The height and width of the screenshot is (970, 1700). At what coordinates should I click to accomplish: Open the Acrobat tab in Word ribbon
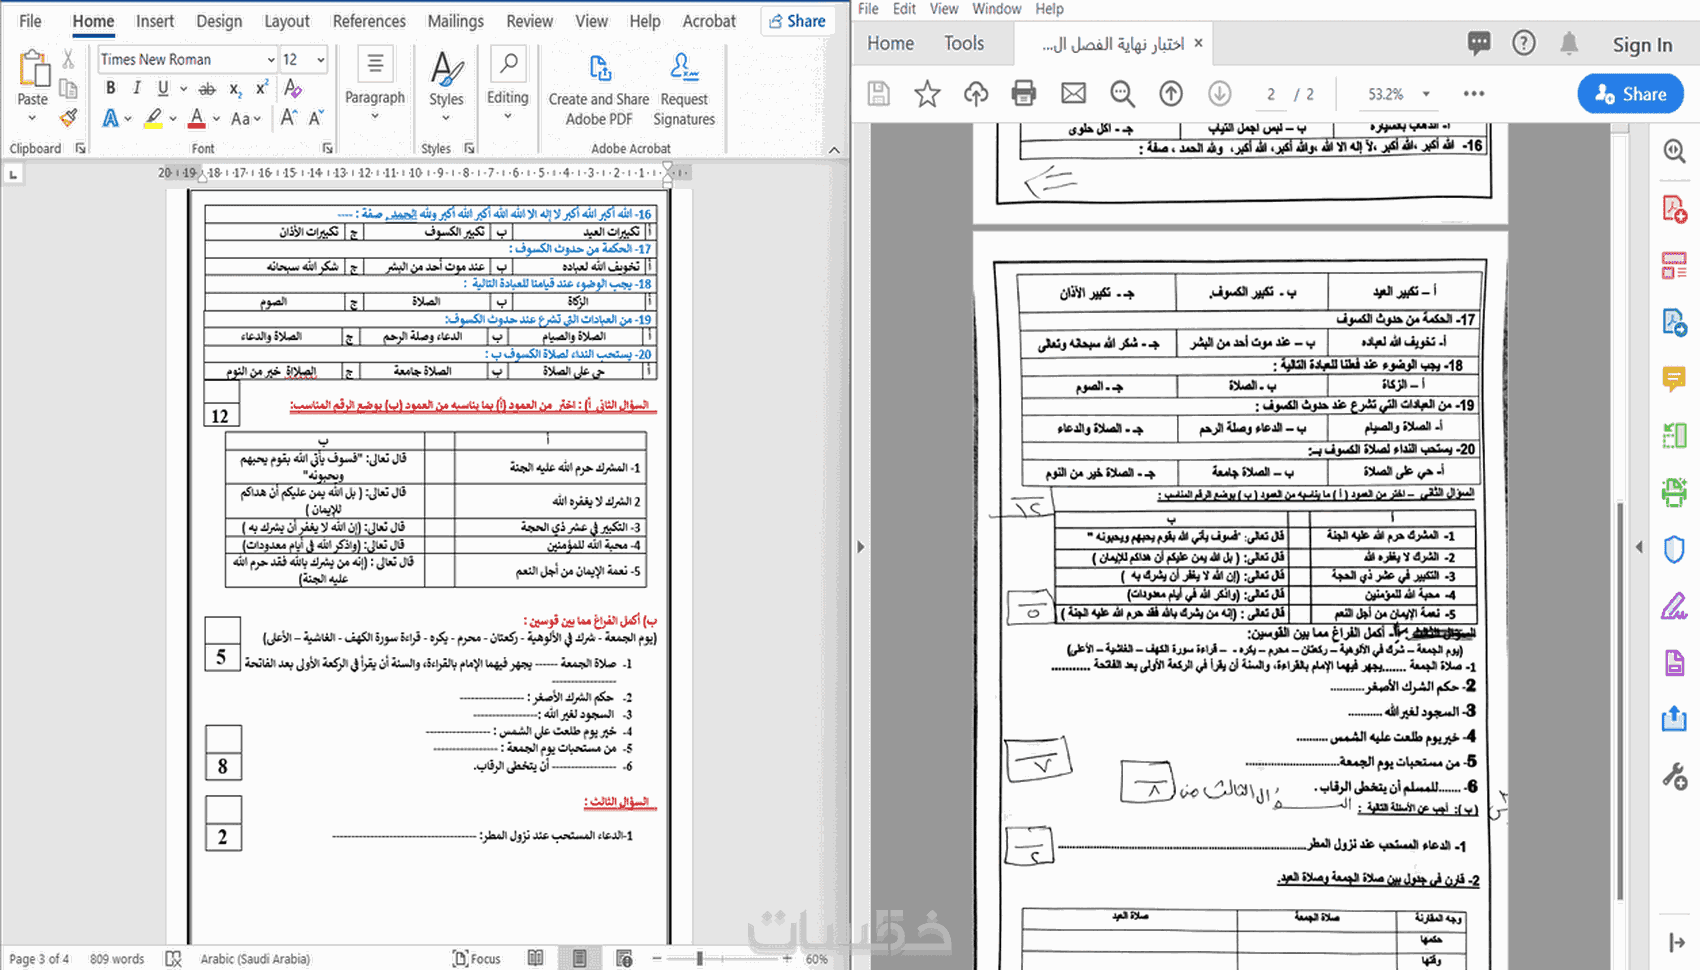[709, 21]
